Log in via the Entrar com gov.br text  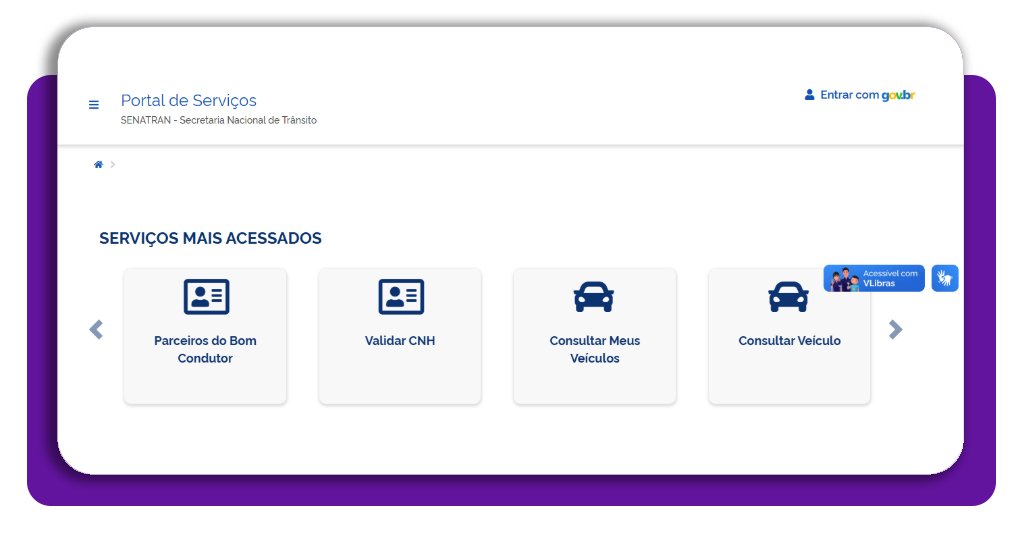pyautogui.click(x=867, y=95)
